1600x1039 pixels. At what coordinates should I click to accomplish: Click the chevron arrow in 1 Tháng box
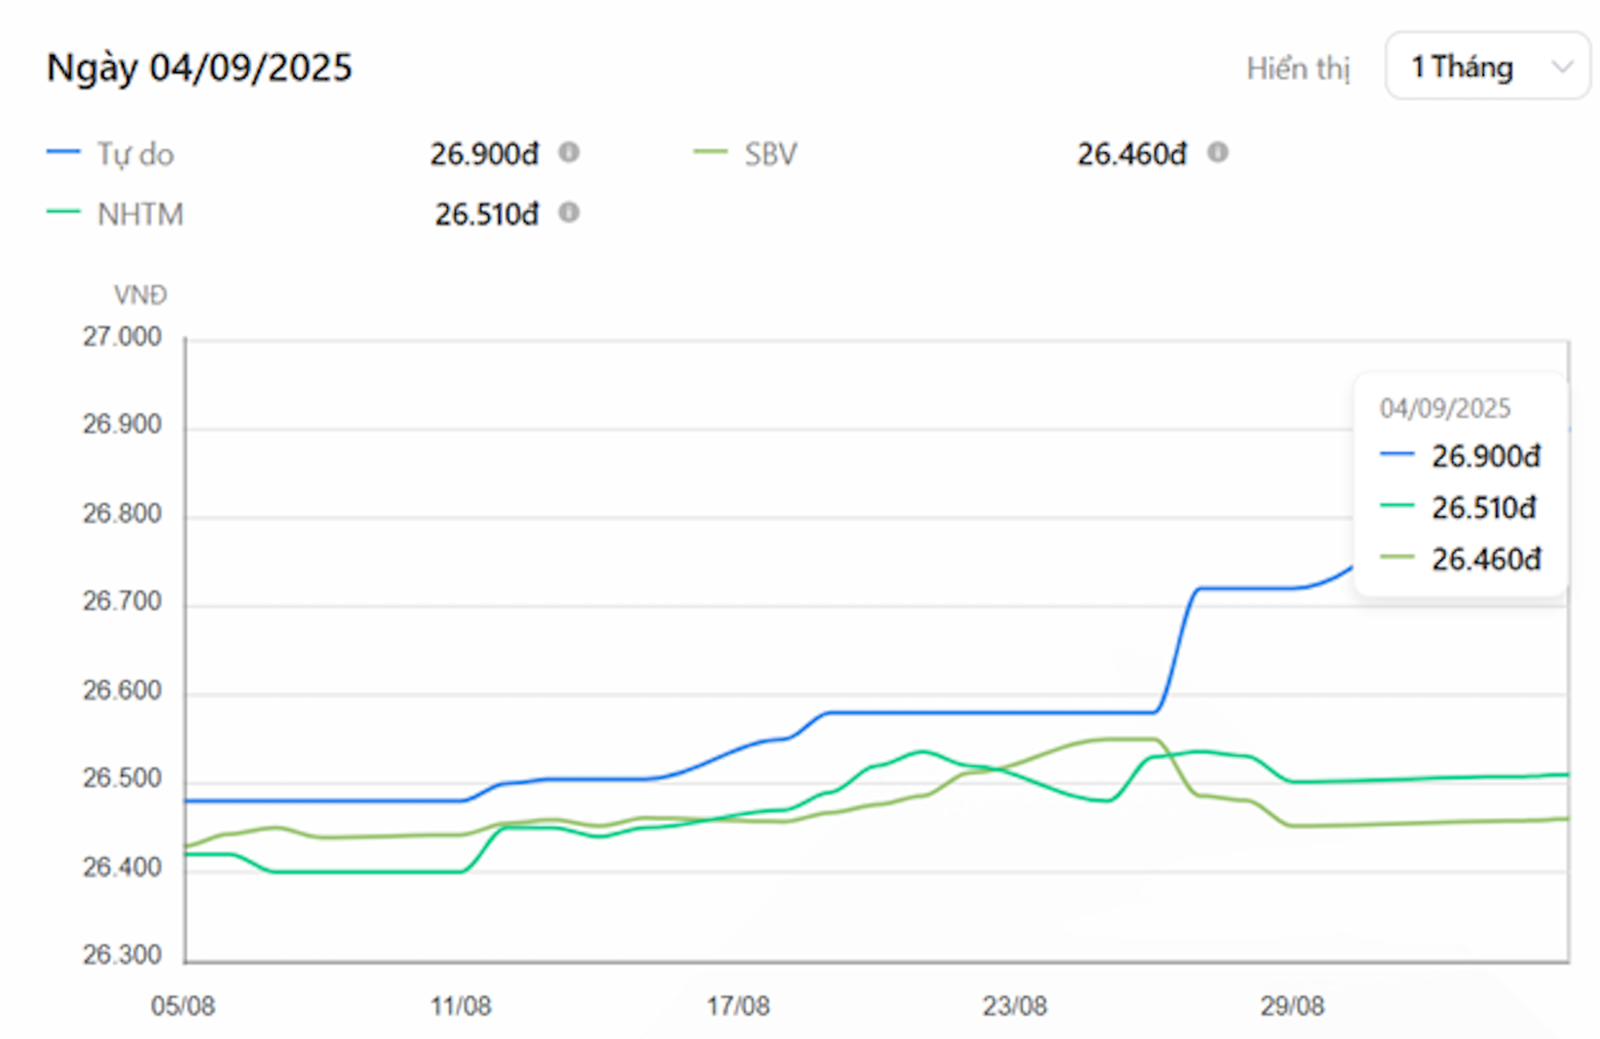tap(1561, 67)
